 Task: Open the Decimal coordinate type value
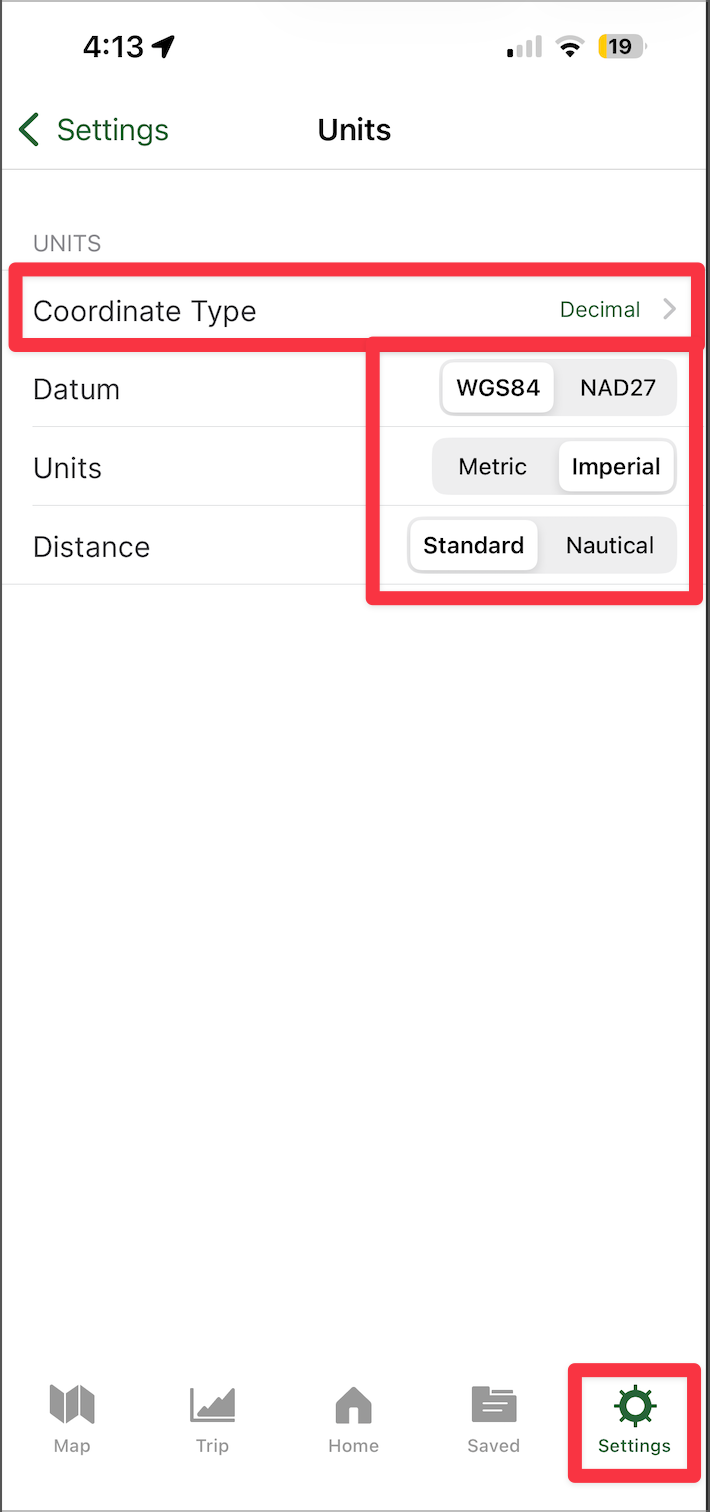coord(600,310)
